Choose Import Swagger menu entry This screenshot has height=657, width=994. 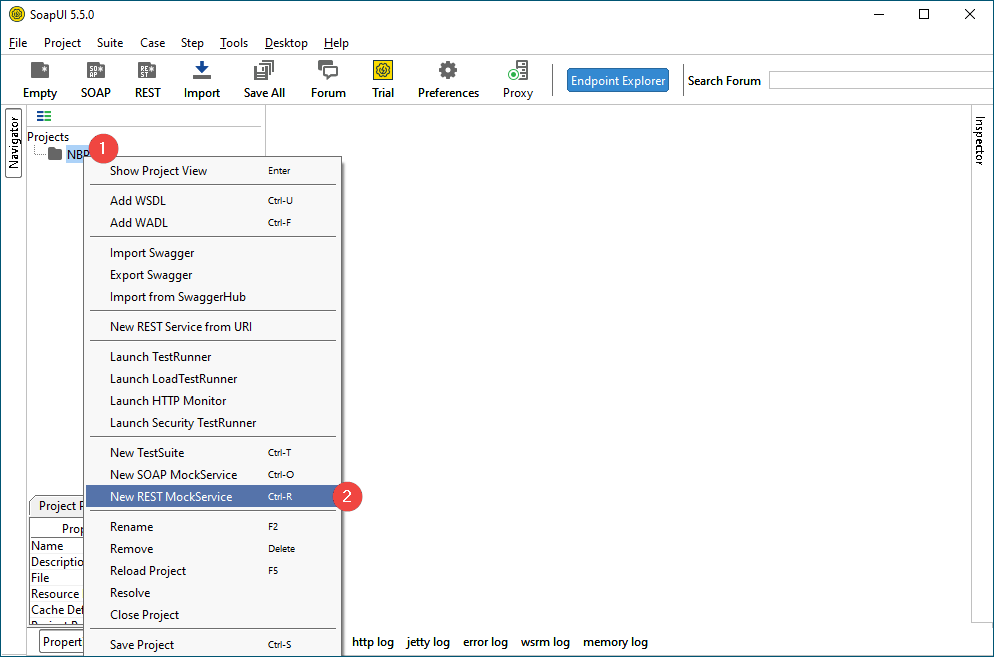pyautogui.click(x=212, y=252)
